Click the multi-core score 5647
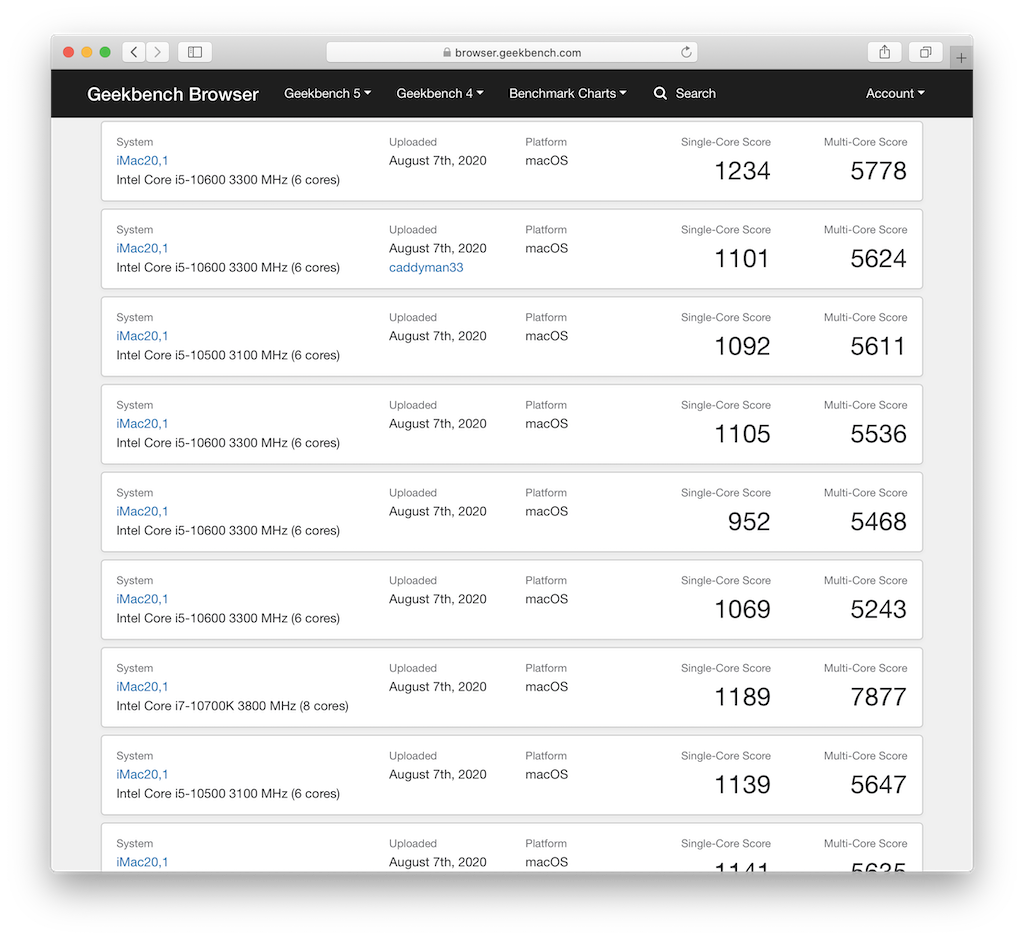The image size is (1024, 939). click(x=878, y=785)
